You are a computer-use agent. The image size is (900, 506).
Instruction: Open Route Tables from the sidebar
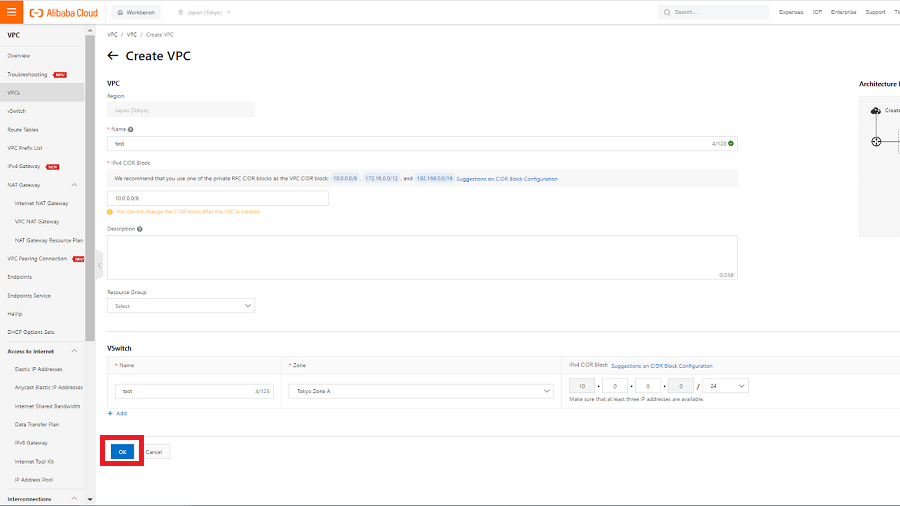click(x=23, y=129)
